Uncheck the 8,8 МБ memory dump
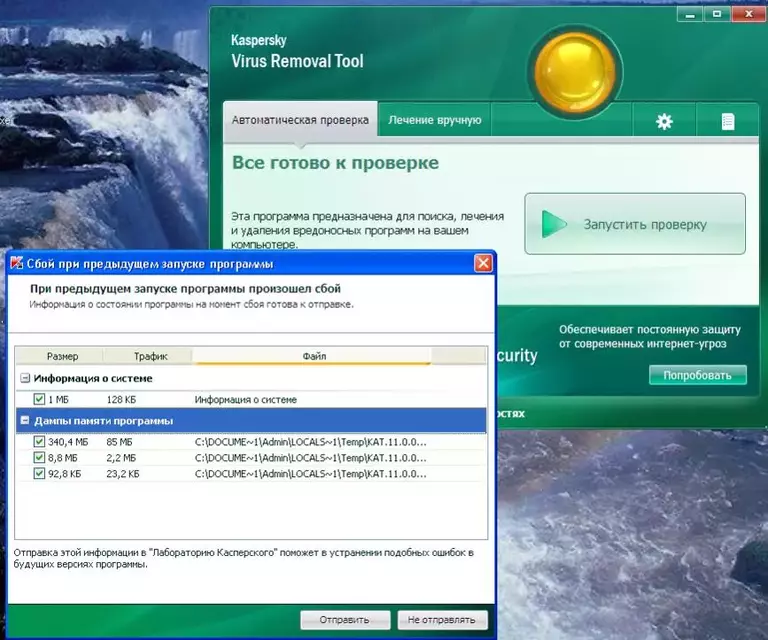The image size is (768, 640). click(x=39, y=458)
